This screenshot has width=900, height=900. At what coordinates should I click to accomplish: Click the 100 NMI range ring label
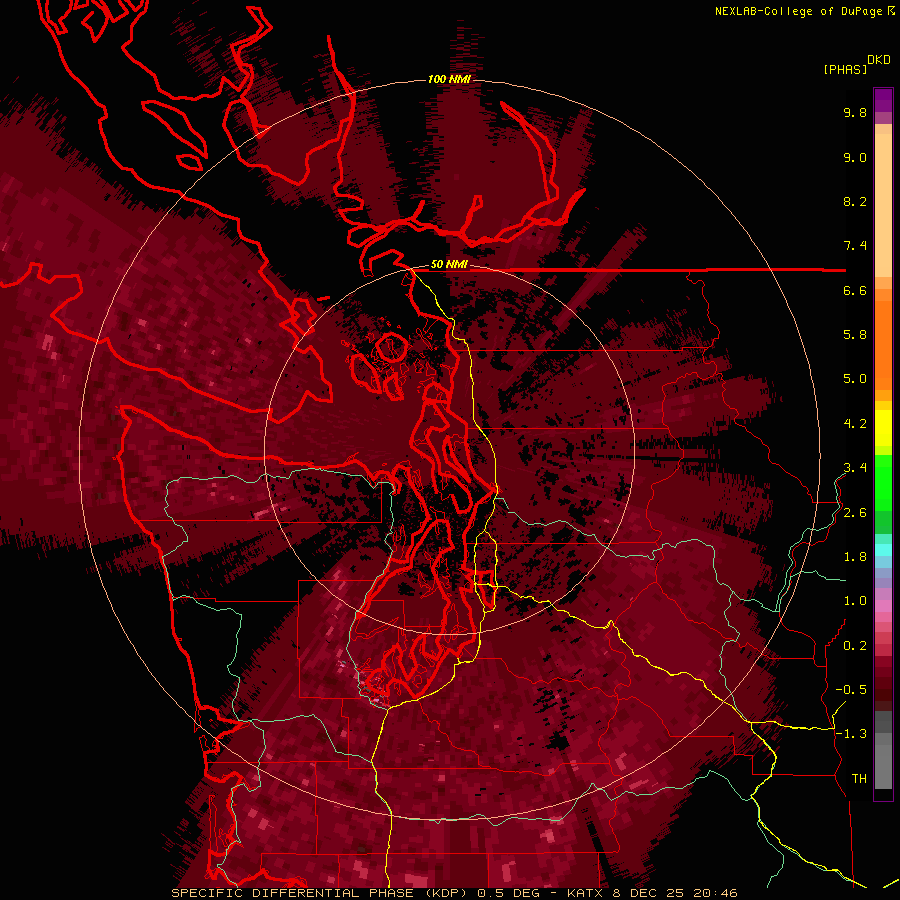coord(449,79)
